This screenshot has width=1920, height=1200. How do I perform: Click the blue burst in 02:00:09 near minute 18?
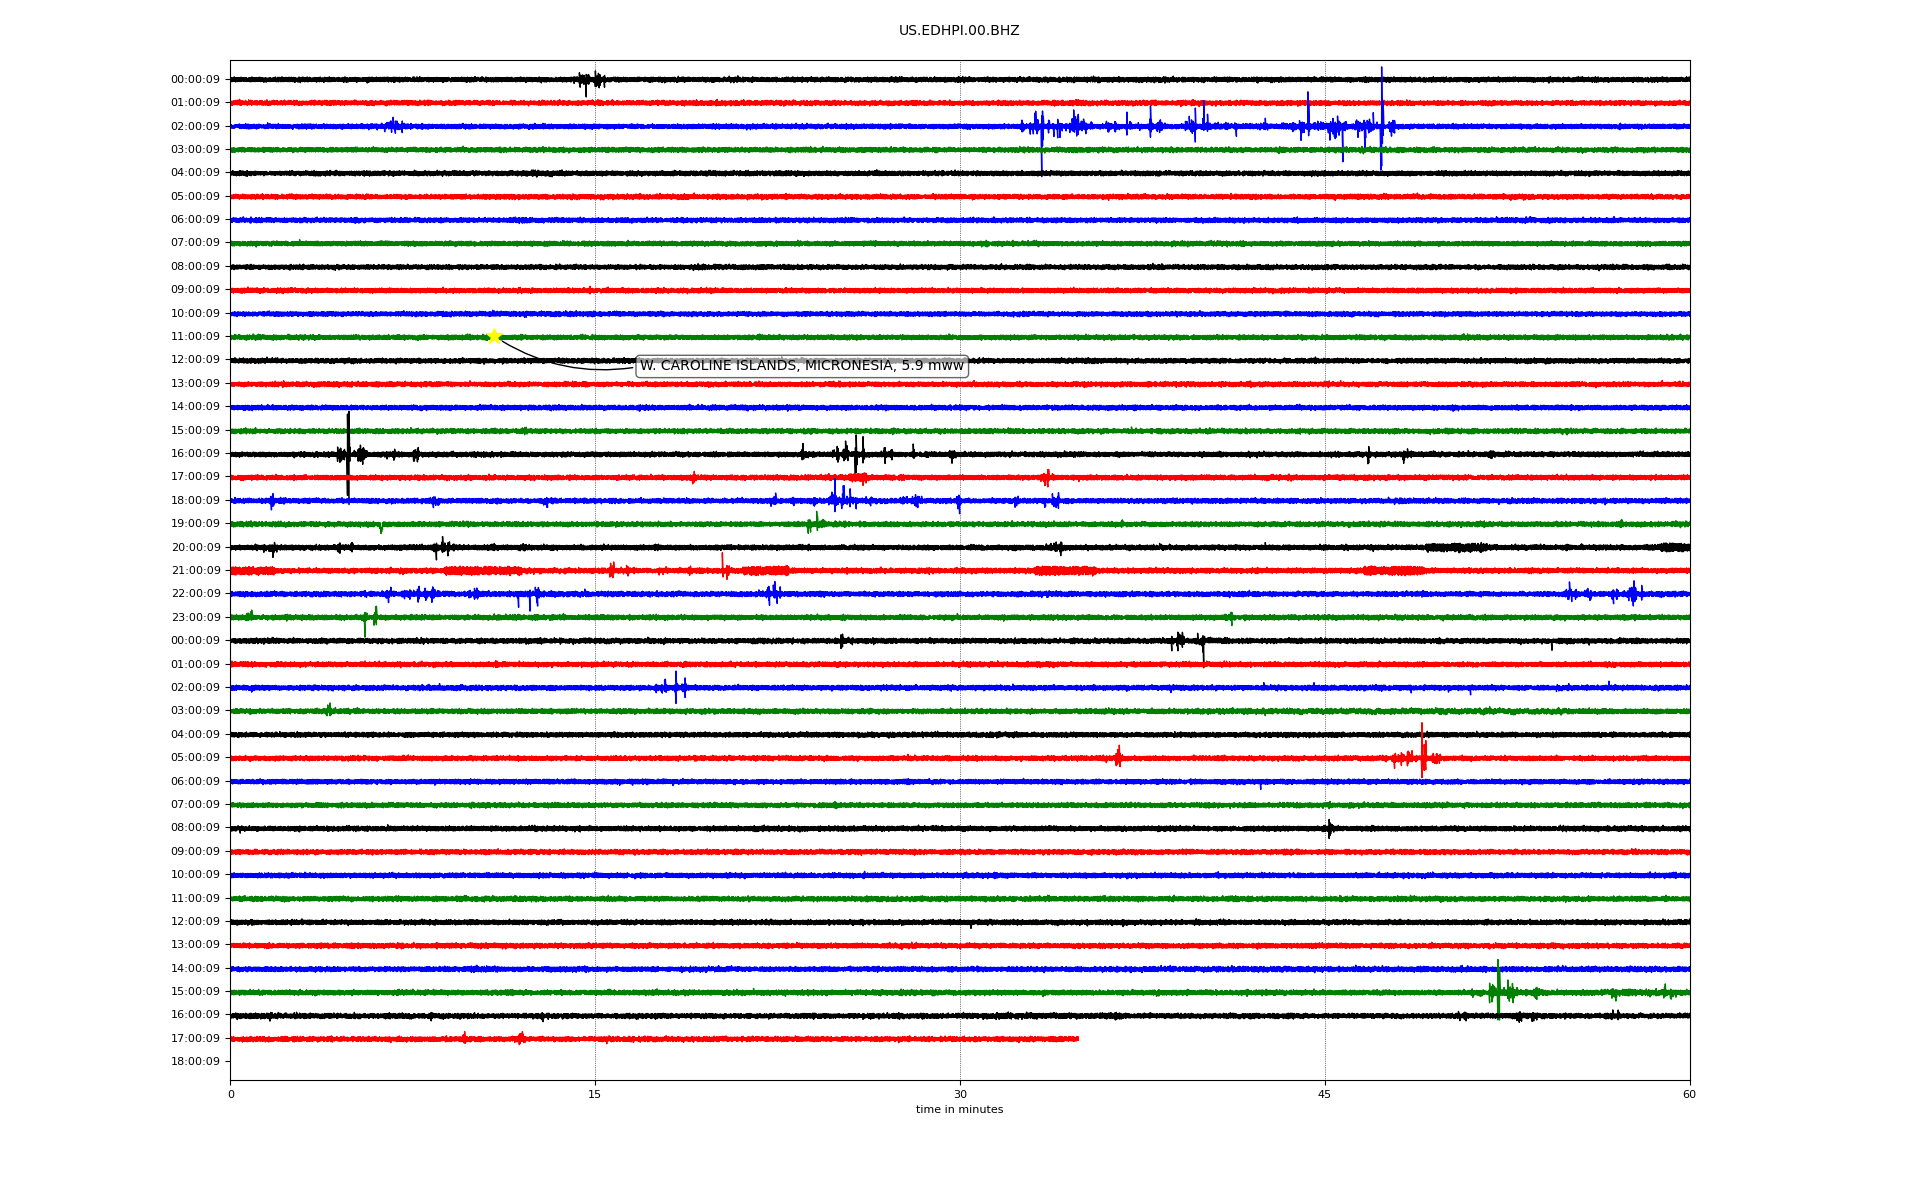click(x=676, y=687)
